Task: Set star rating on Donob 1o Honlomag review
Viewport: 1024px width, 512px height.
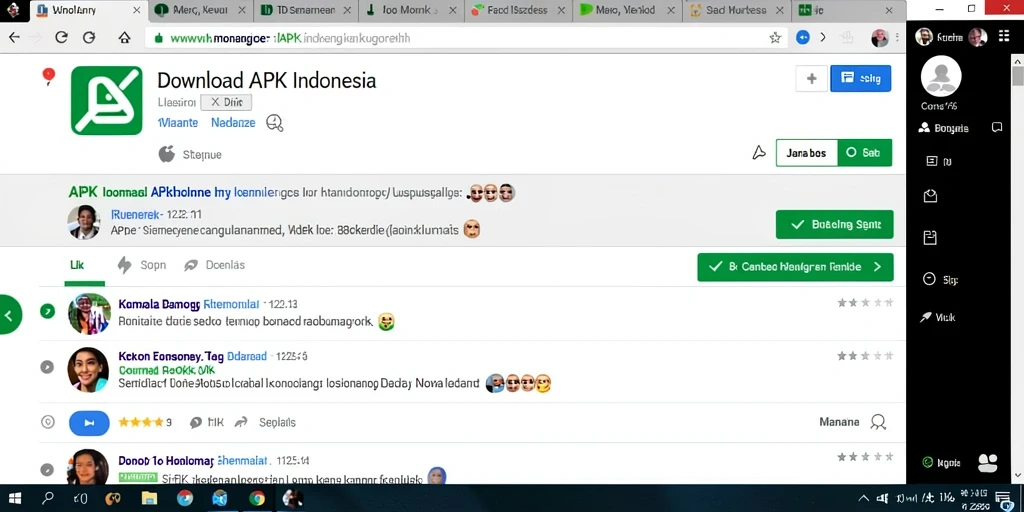Action: (x=865, y=456)
